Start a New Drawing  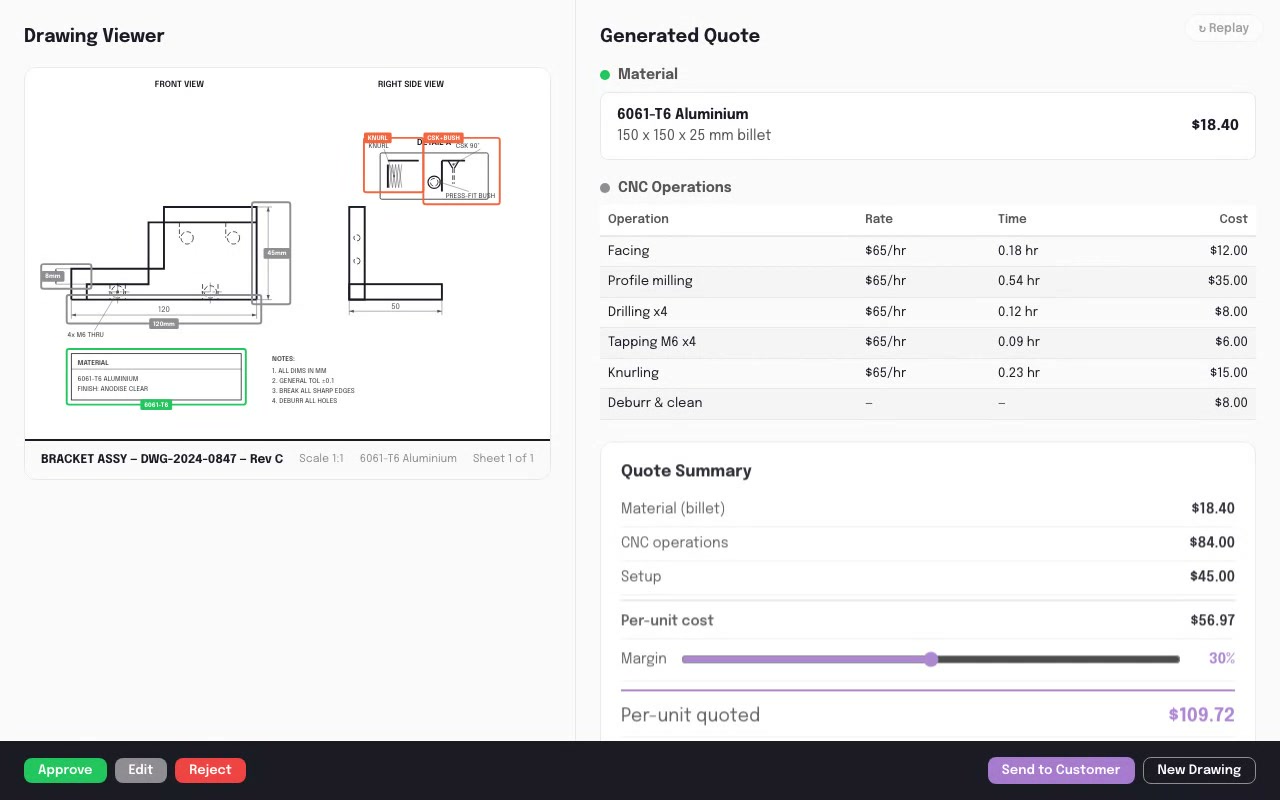(1199, 770)
